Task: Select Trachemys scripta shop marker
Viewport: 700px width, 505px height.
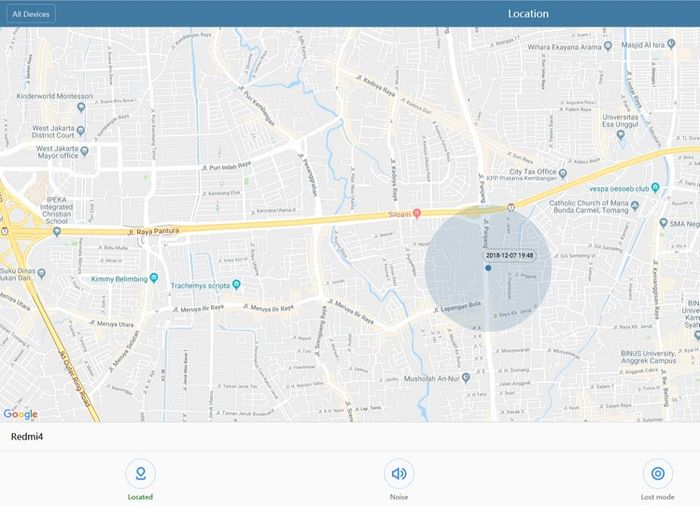Action: click(237, 284)
